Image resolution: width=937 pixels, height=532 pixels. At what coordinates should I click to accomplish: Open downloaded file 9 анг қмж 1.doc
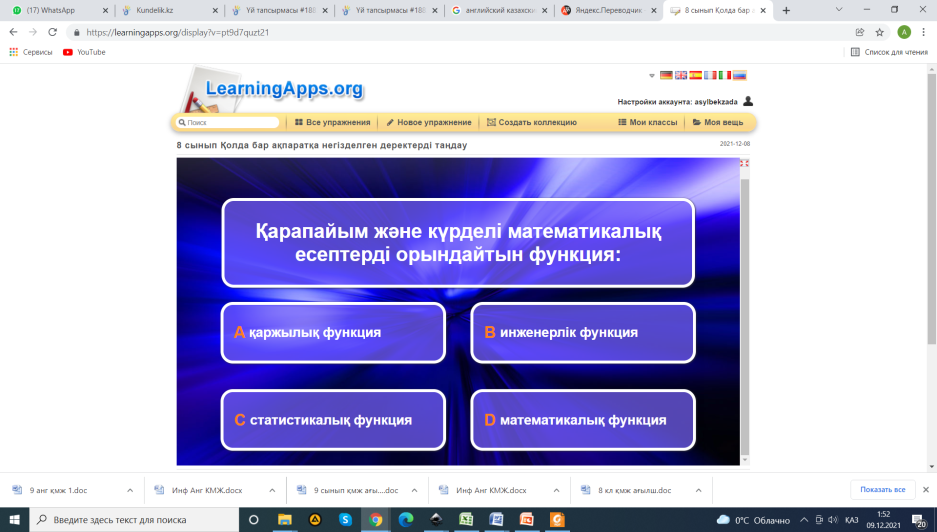click(58, 490)
